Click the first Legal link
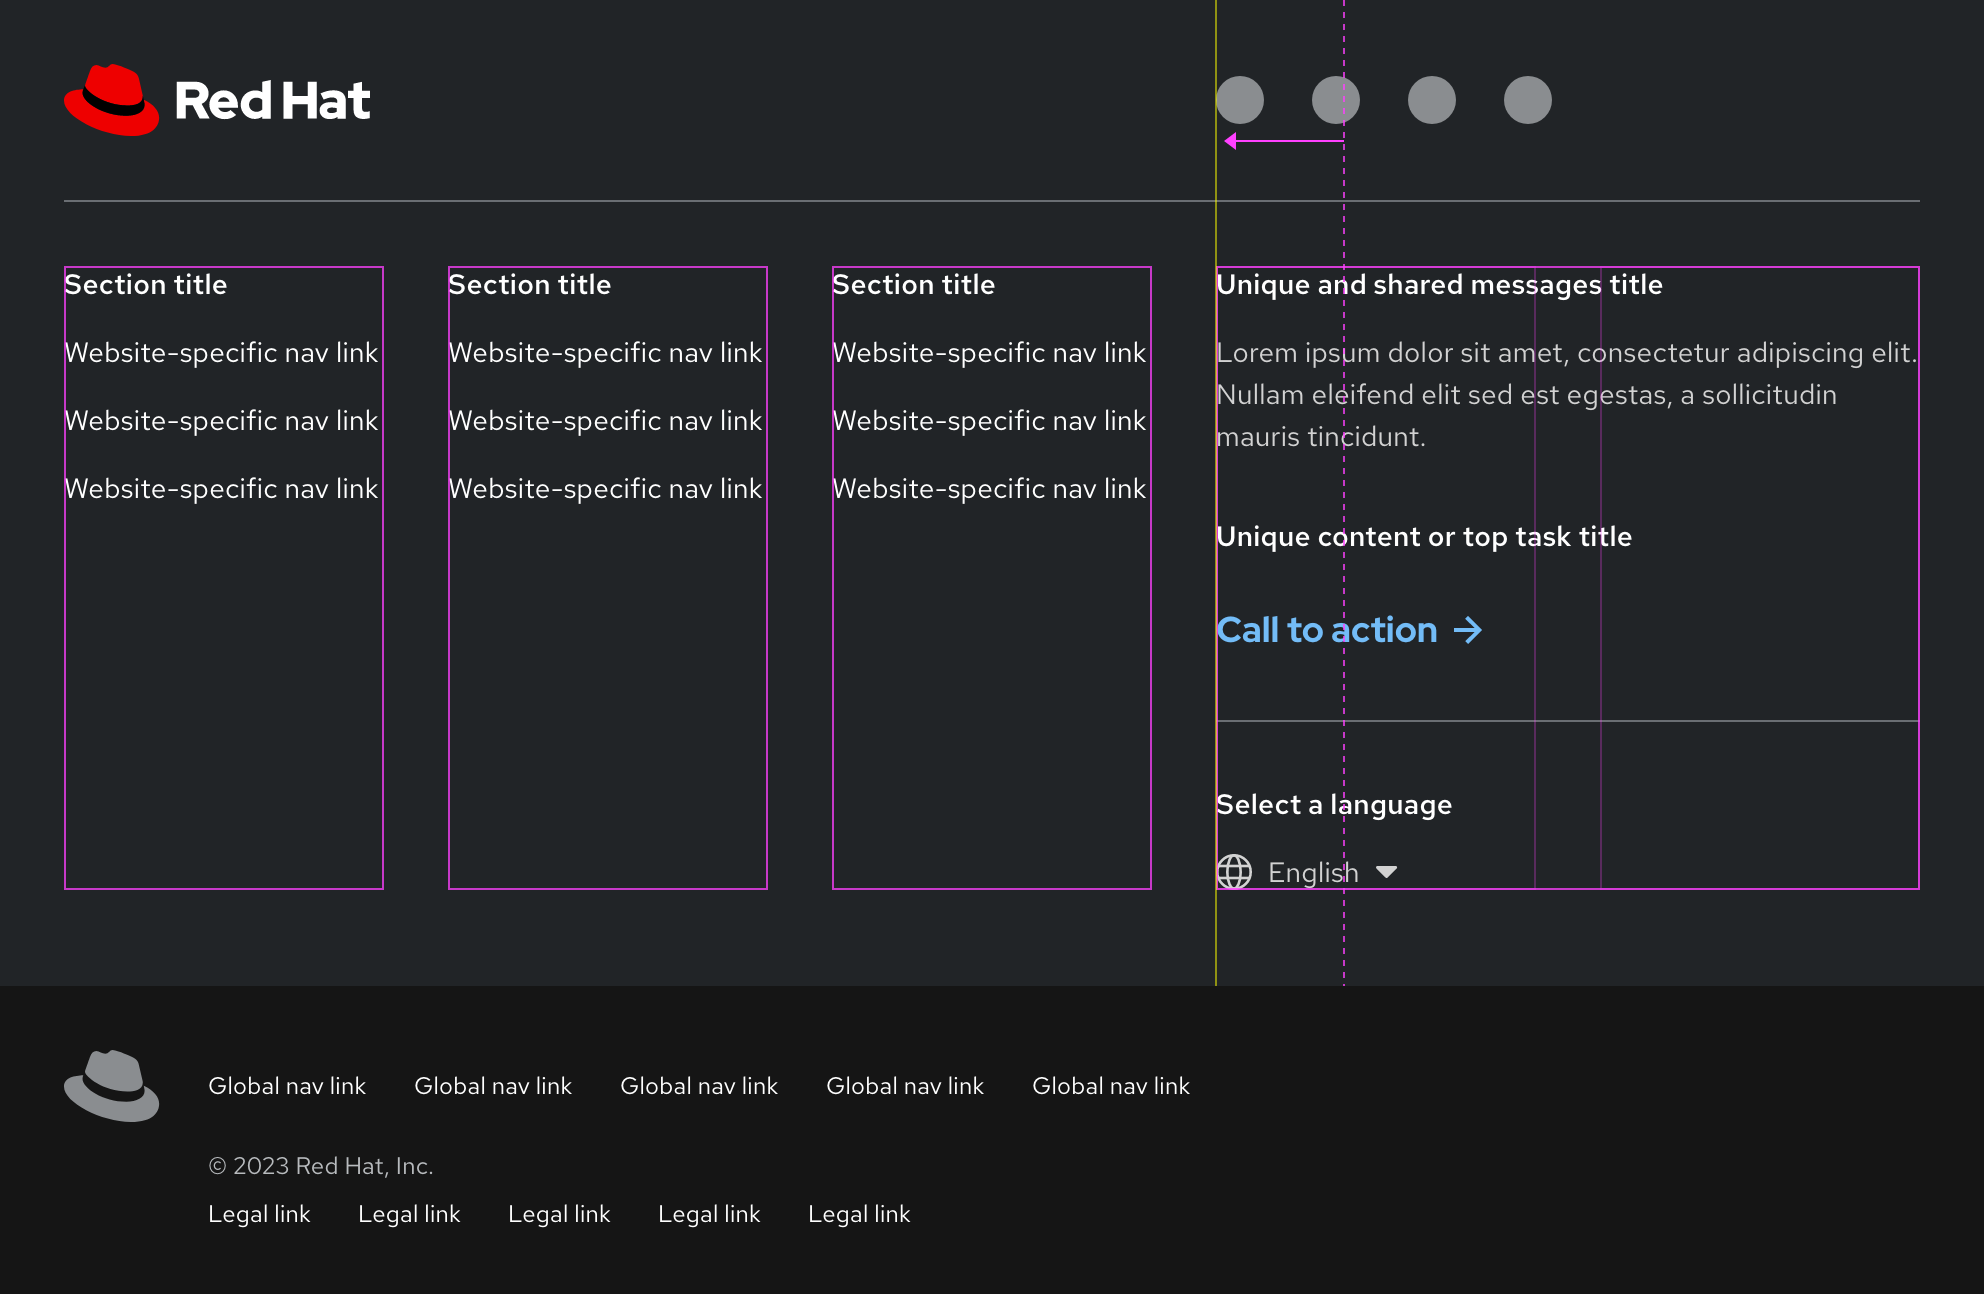Viewport: 1984px width, 1294px height. point(259,1214)
